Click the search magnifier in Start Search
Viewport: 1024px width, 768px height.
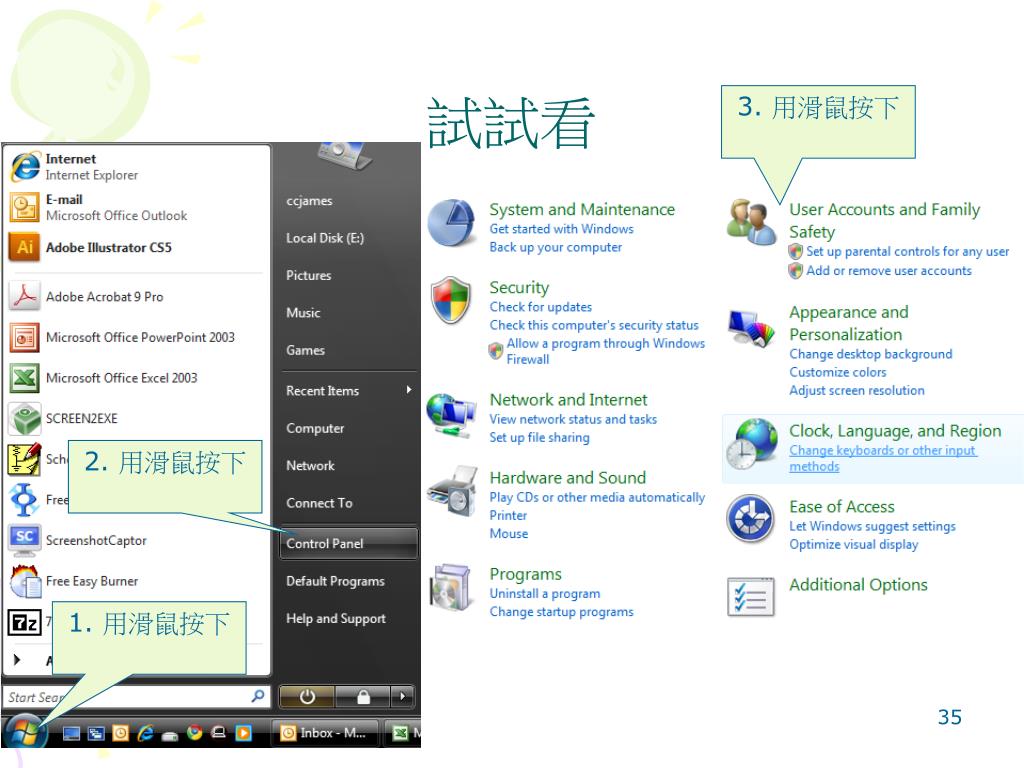[258, 696]
